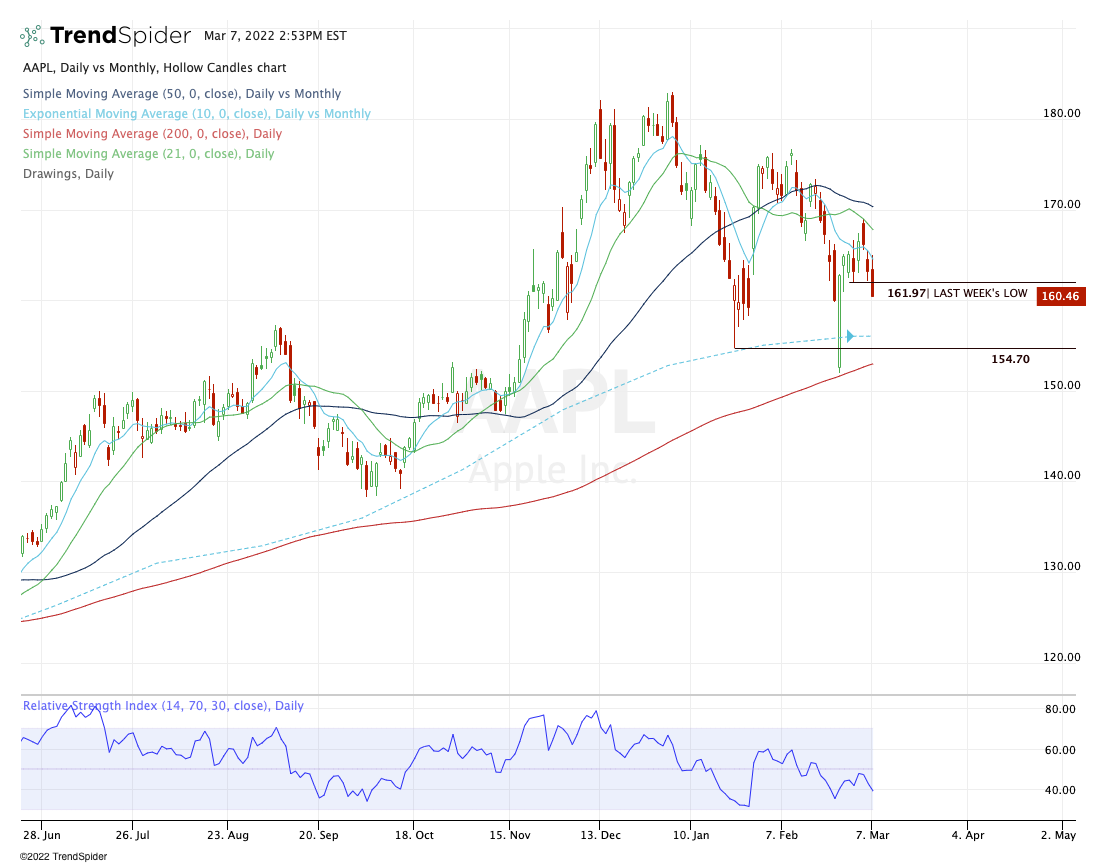Select the Simple Moving Average (21) legend entry
Viewport: 1106px width, 866px height.
[148, 154]
